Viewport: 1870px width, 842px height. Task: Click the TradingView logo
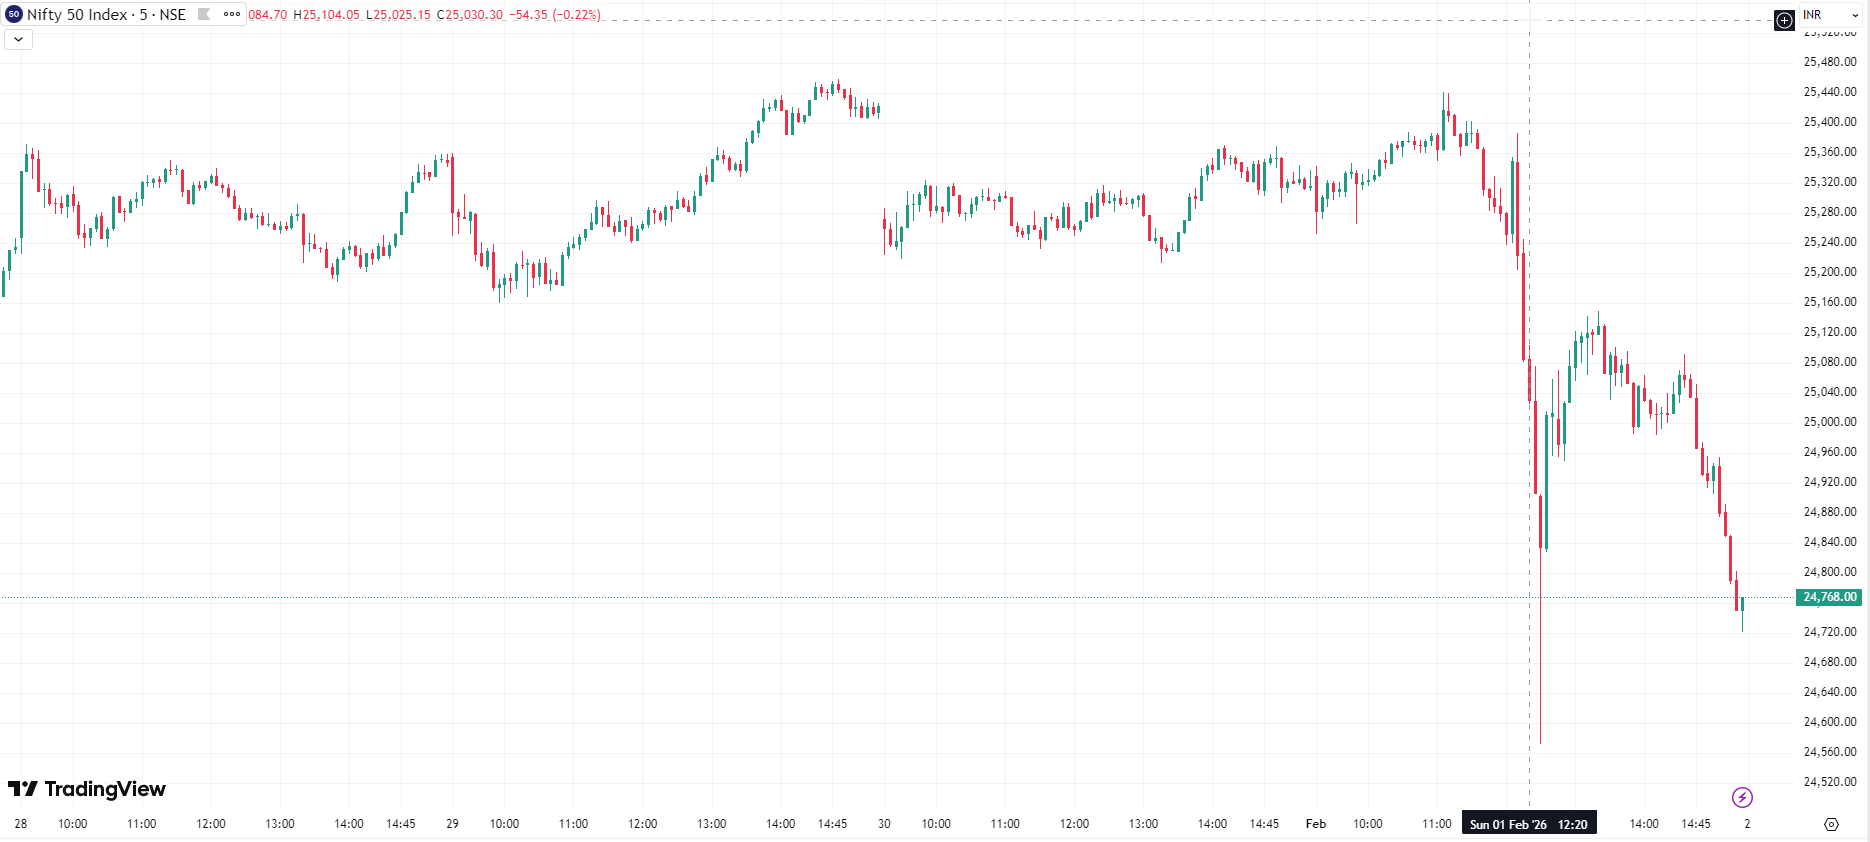tap(87, 789)
